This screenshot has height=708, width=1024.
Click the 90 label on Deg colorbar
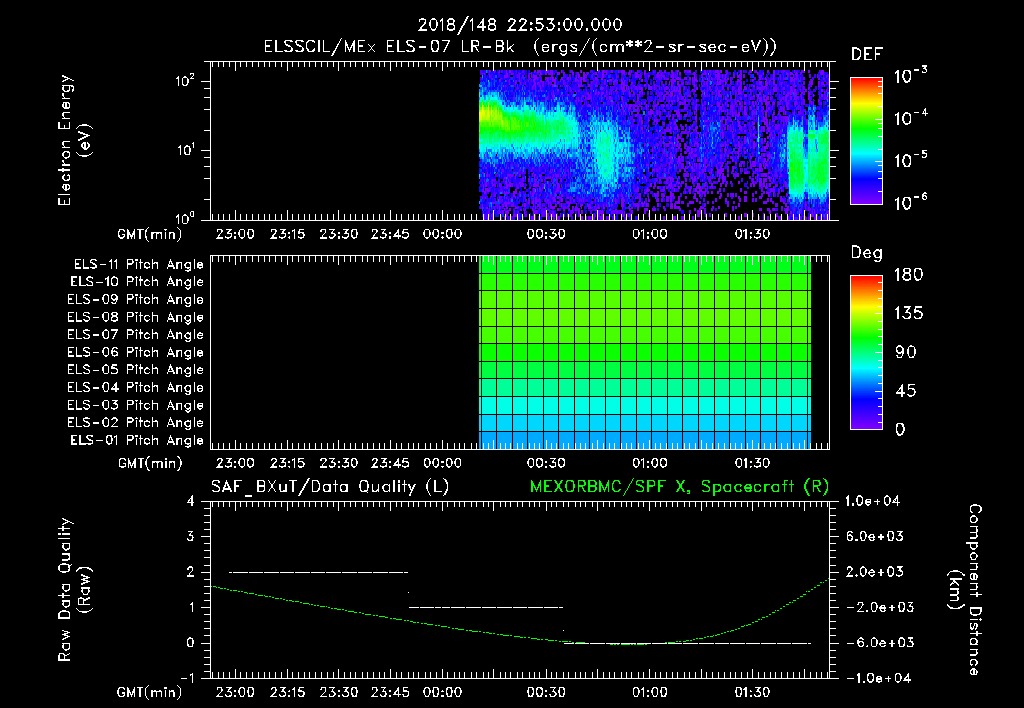tap(906, 352)
